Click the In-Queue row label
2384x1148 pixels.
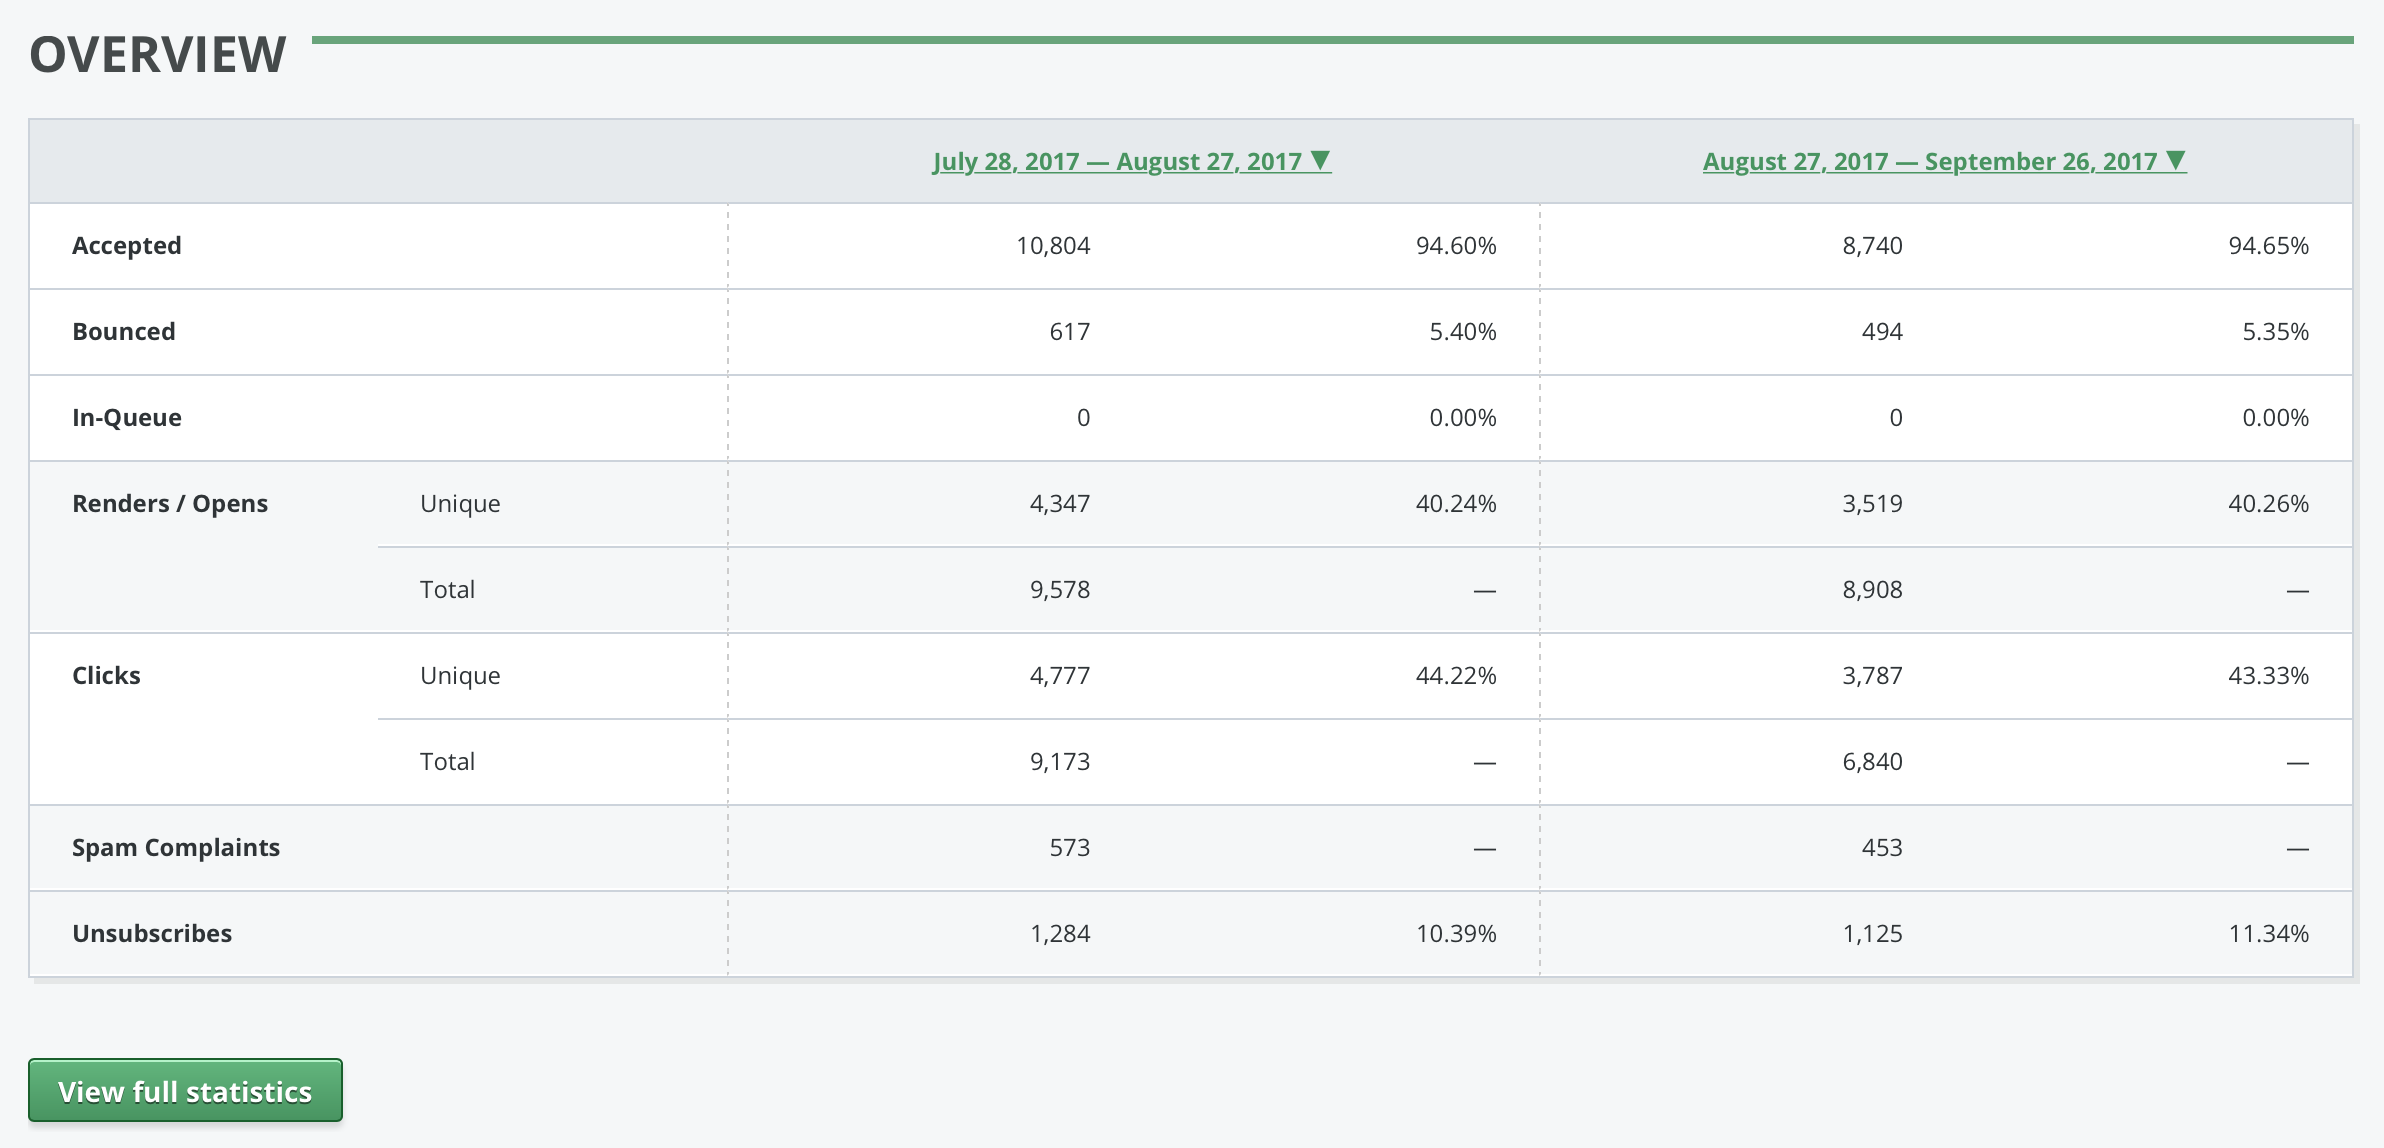click(127, 418)
